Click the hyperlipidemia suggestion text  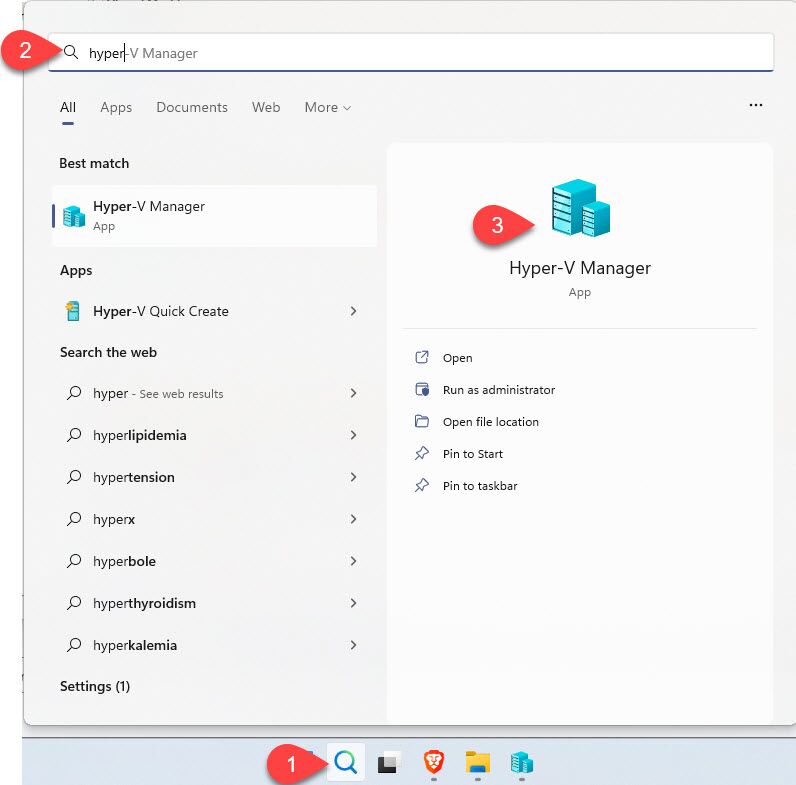click(x=140, y=436)
